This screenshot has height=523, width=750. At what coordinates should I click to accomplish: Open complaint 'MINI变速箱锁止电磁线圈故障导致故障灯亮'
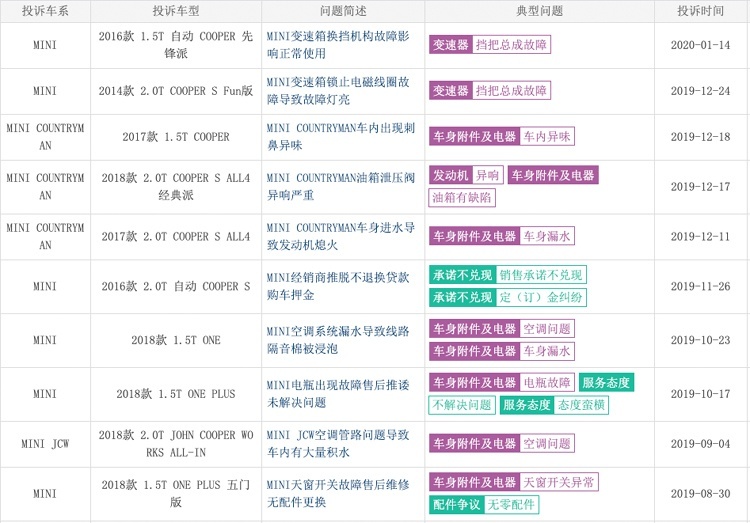pos(338,90)
